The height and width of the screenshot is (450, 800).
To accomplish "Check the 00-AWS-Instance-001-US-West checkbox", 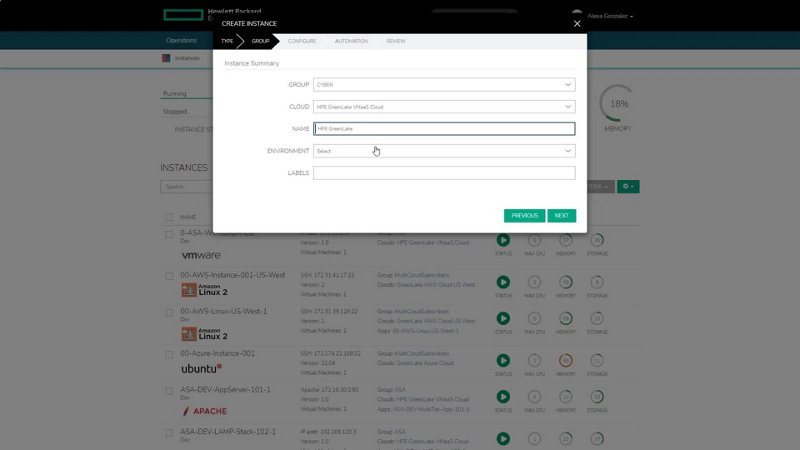I will (x=169, y=277).
